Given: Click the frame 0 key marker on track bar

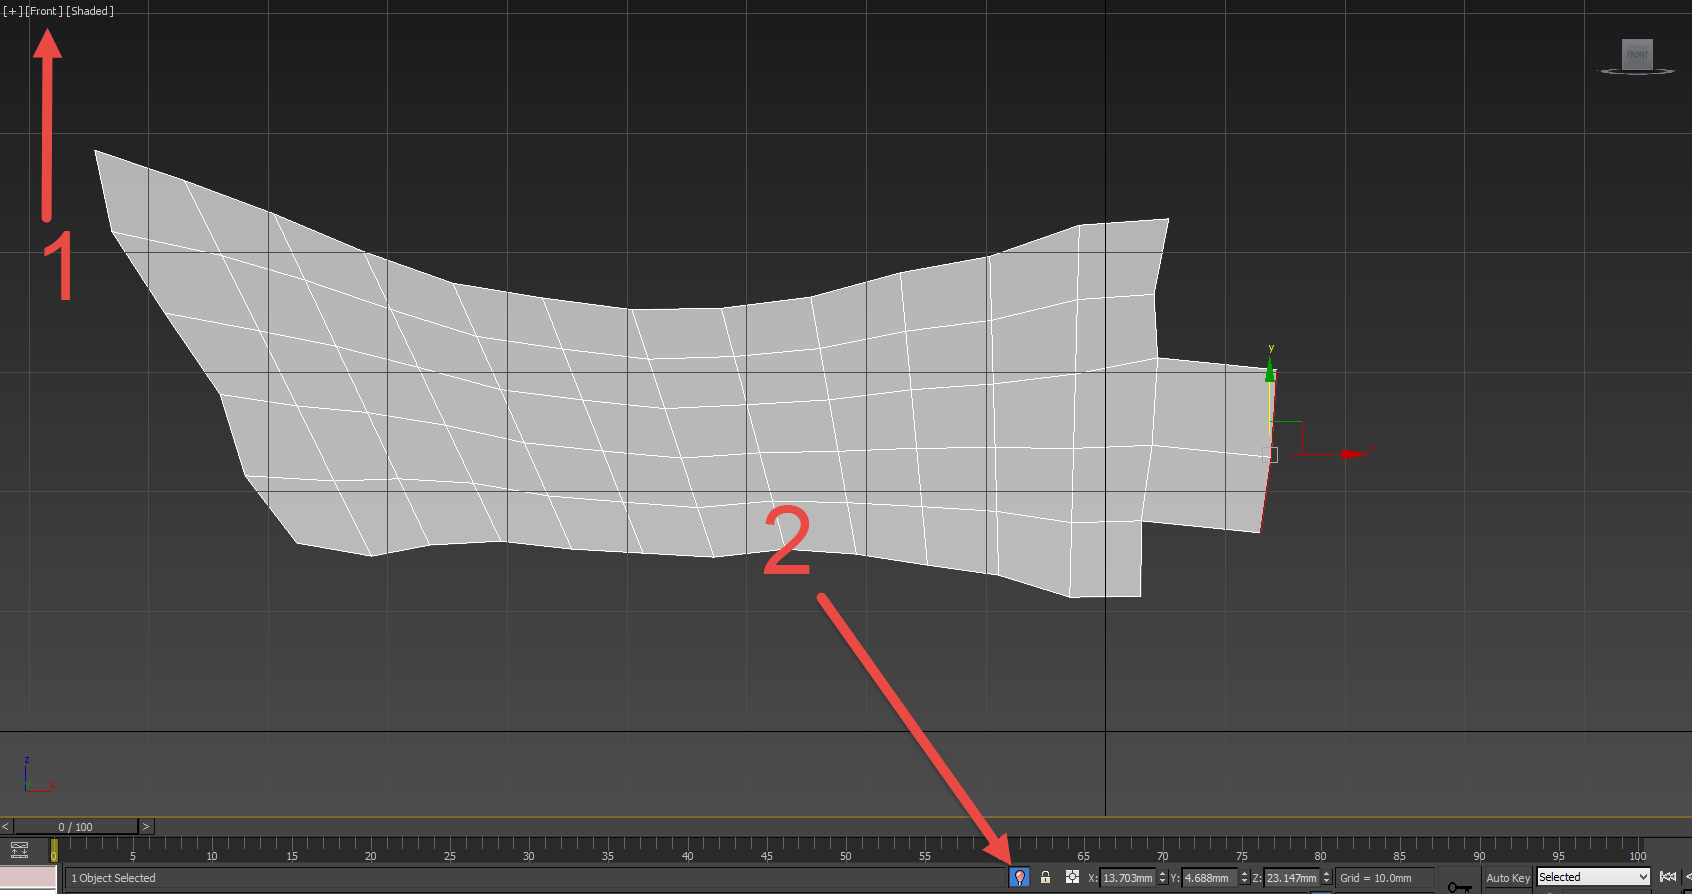Looking at the screenshot, I should click(x=54, y=850).
